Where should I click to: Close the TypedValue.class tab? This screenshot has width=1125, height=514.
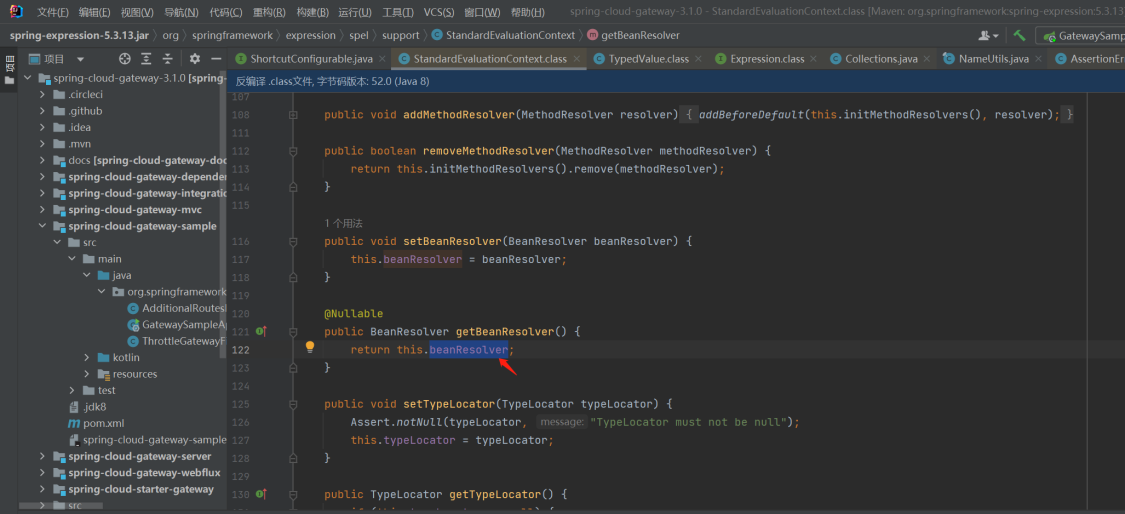(x=700, y=59)
